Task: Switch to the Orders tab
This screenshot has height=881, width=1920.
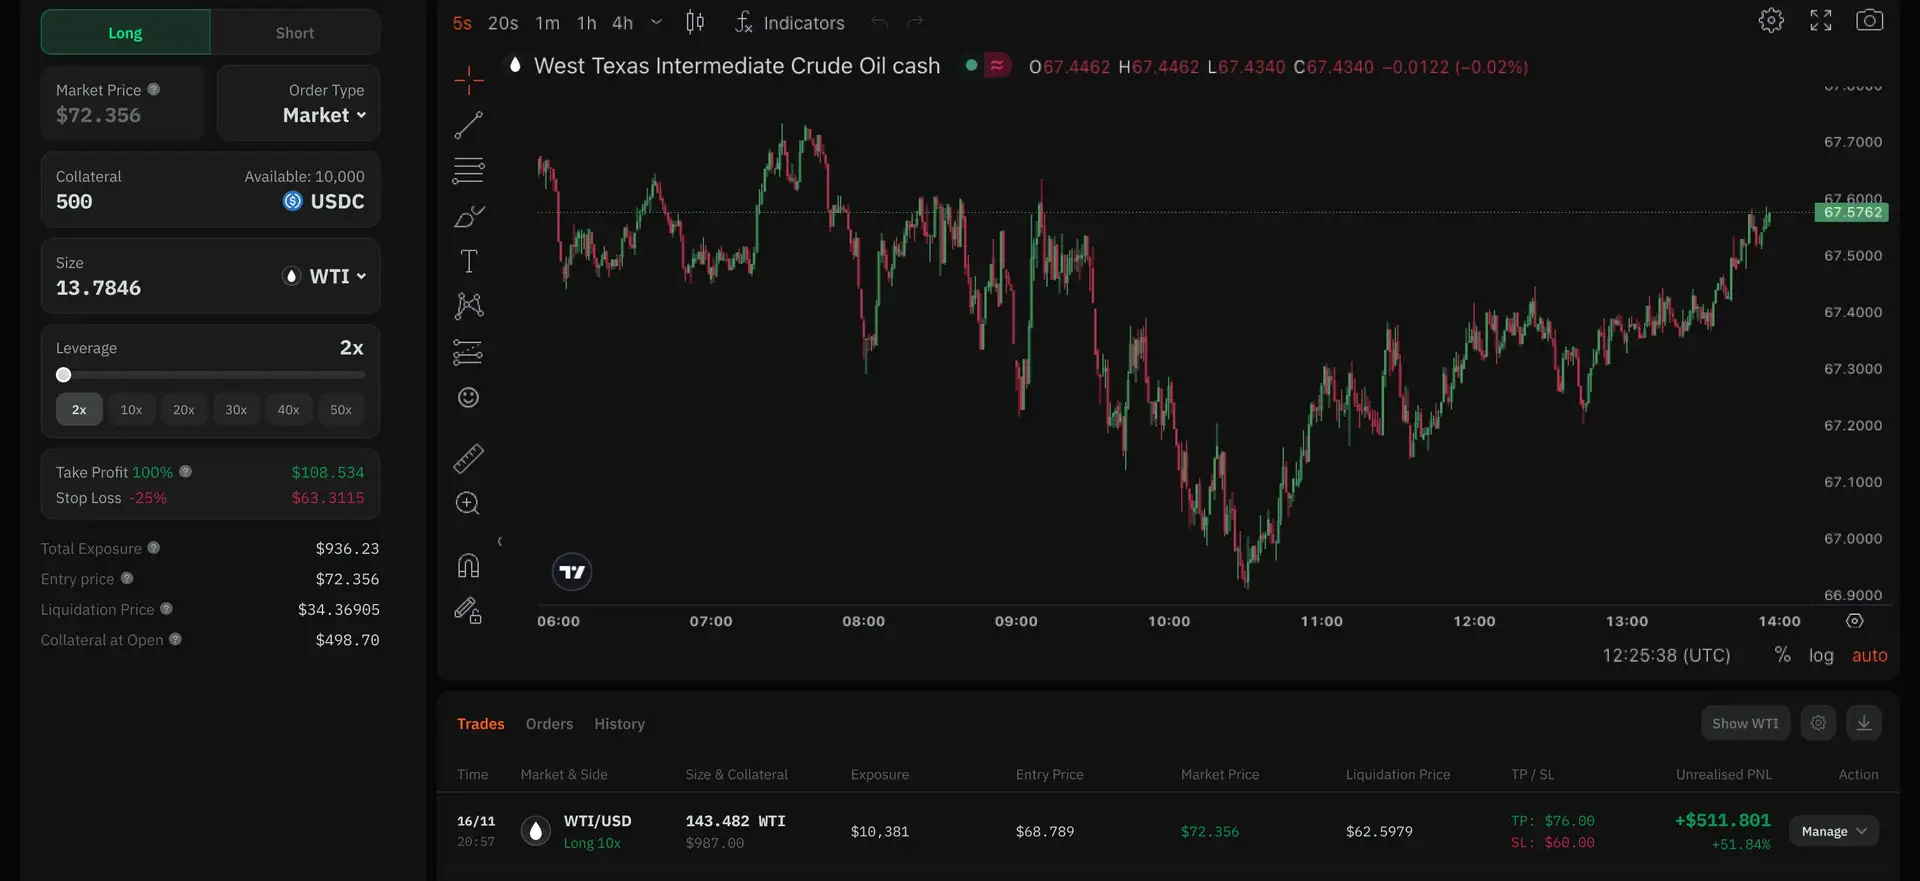Action: [x=549, y=724]
